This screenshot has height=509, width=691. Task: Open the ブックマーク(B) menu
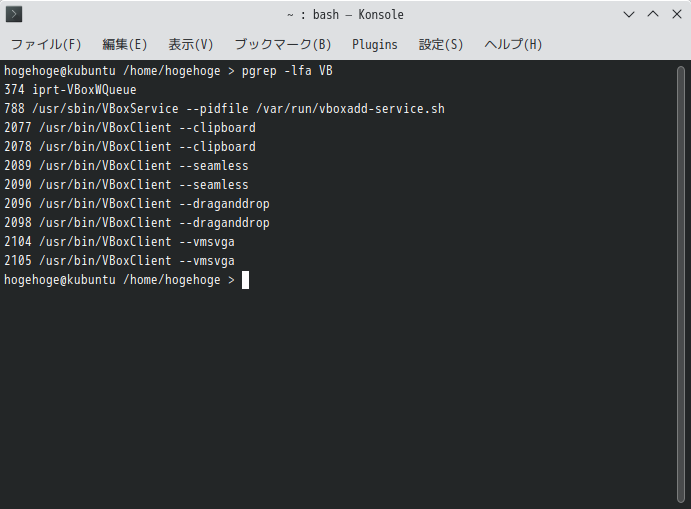click(282, 45)
